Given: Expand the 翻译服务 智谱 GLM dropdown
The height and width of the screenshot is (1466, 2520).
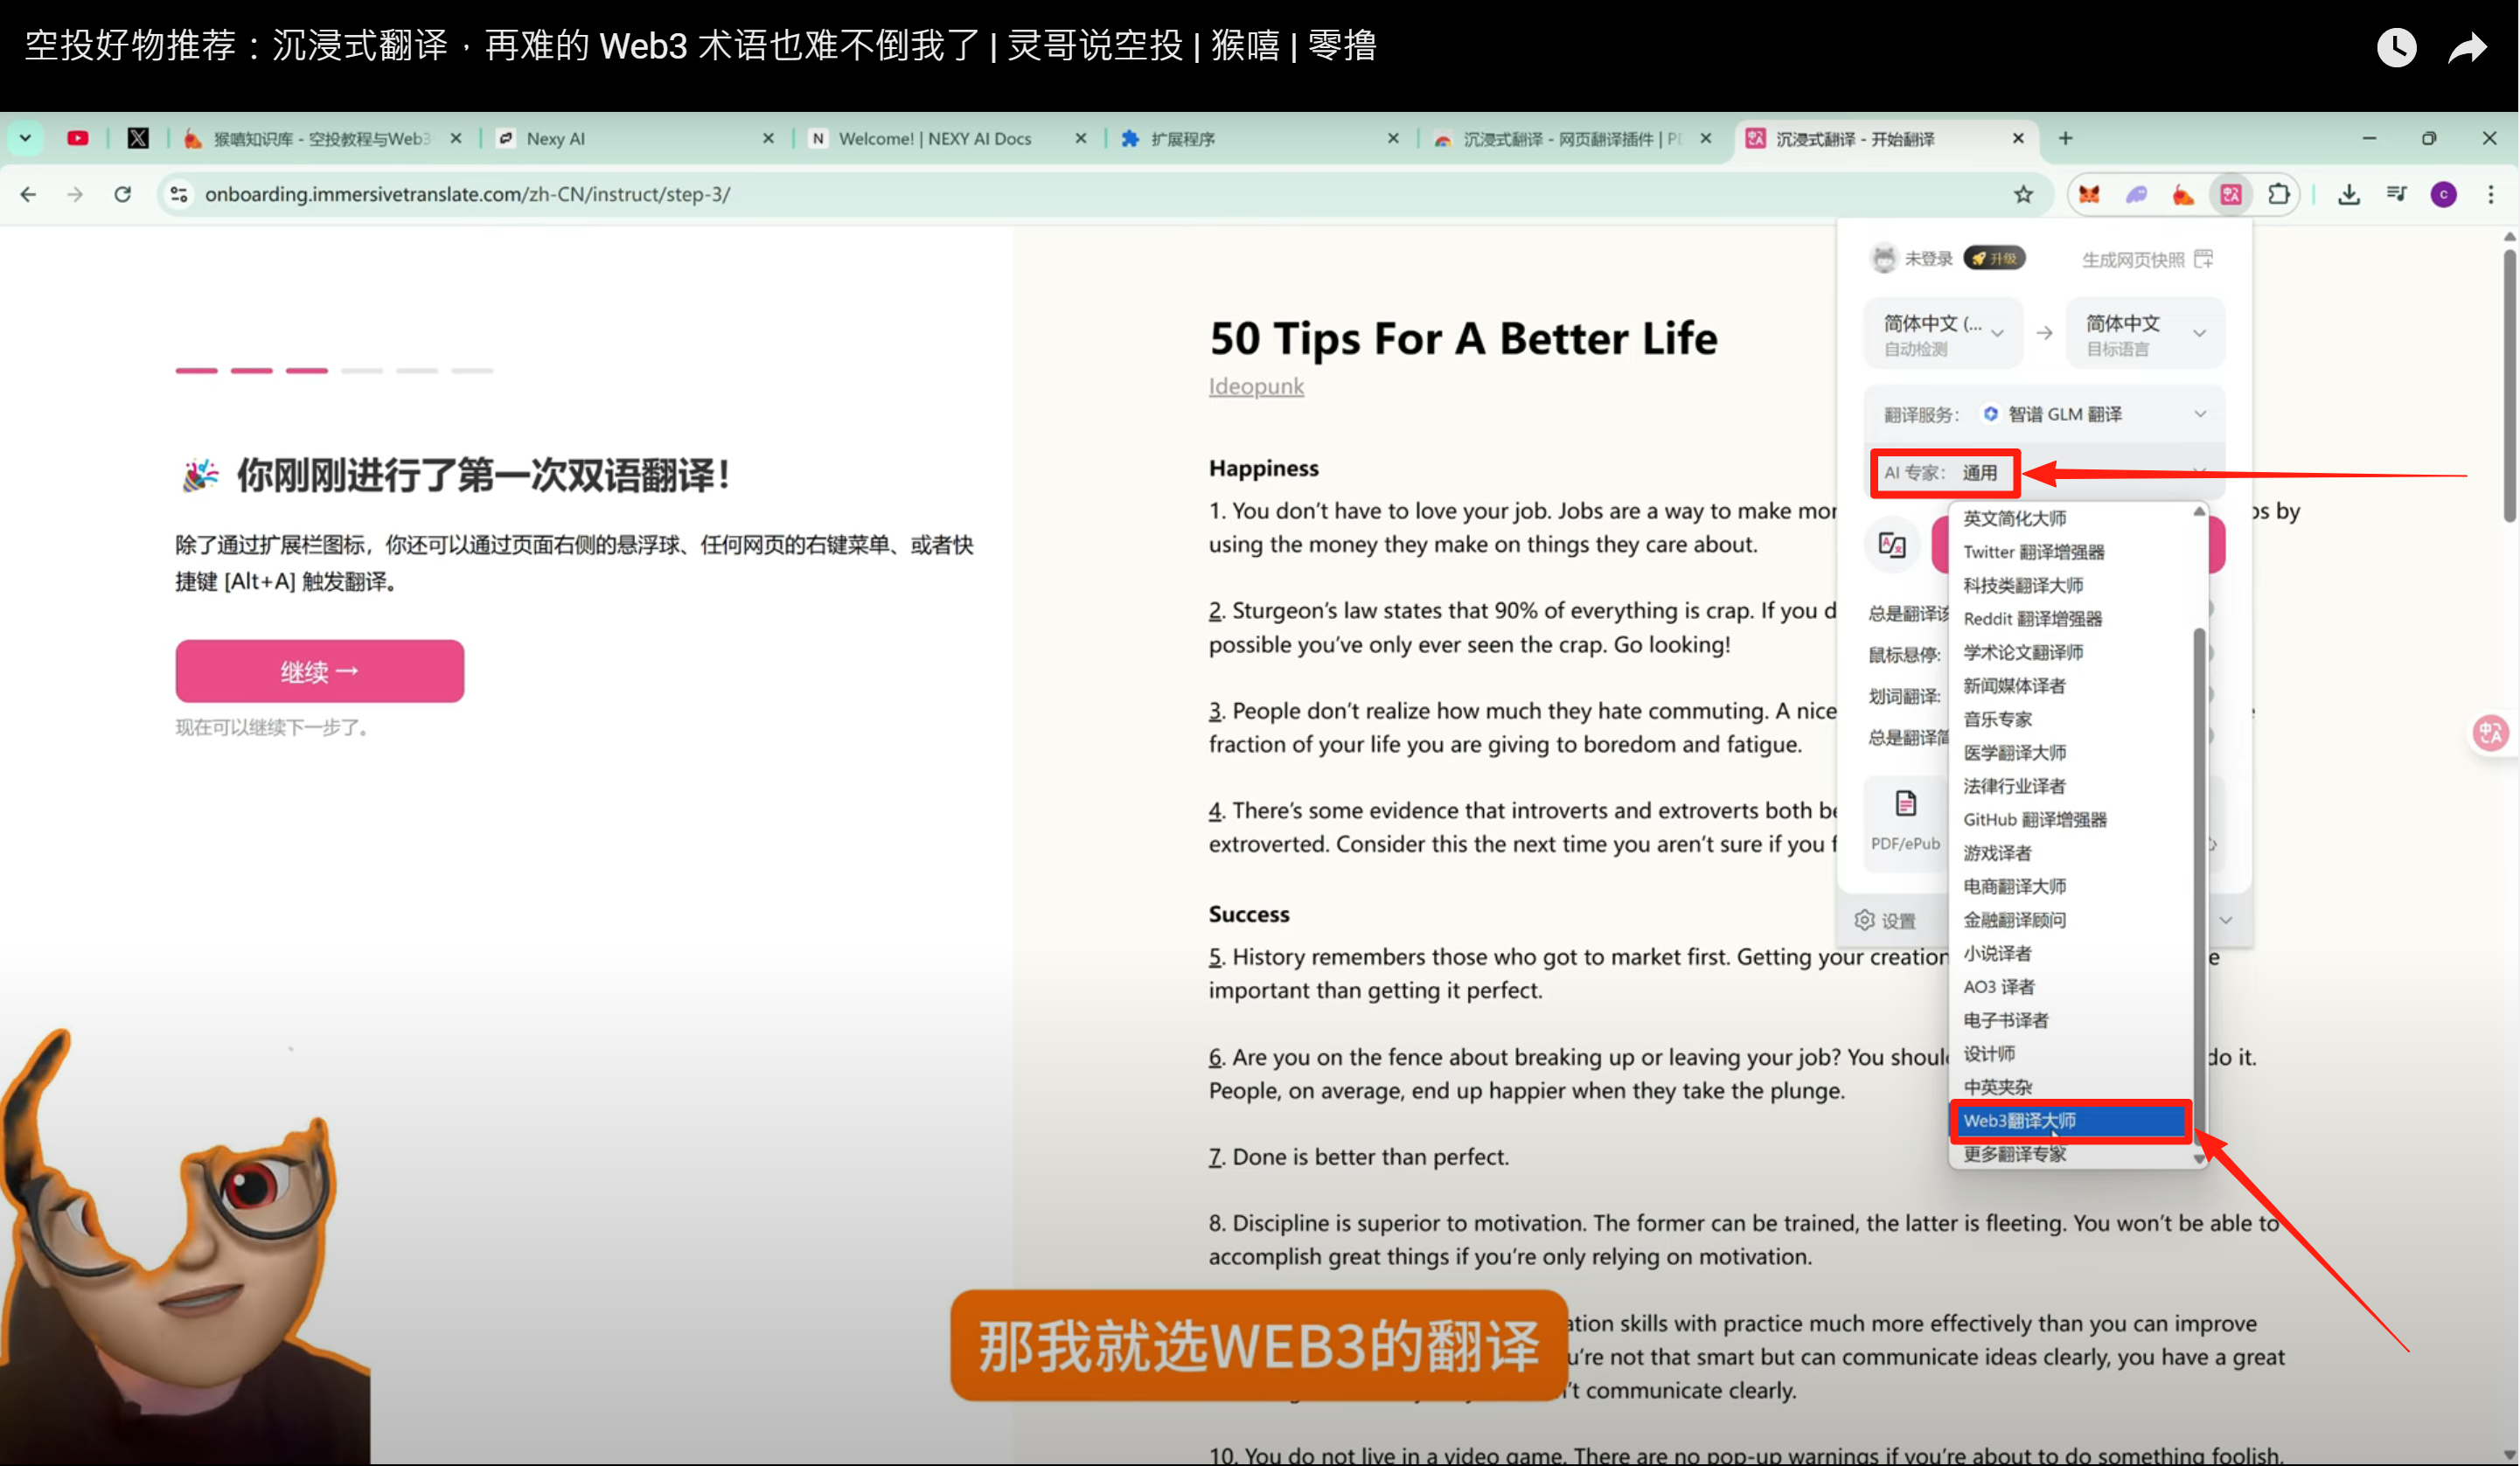Looking at the screenshot, I should 2044,414.
